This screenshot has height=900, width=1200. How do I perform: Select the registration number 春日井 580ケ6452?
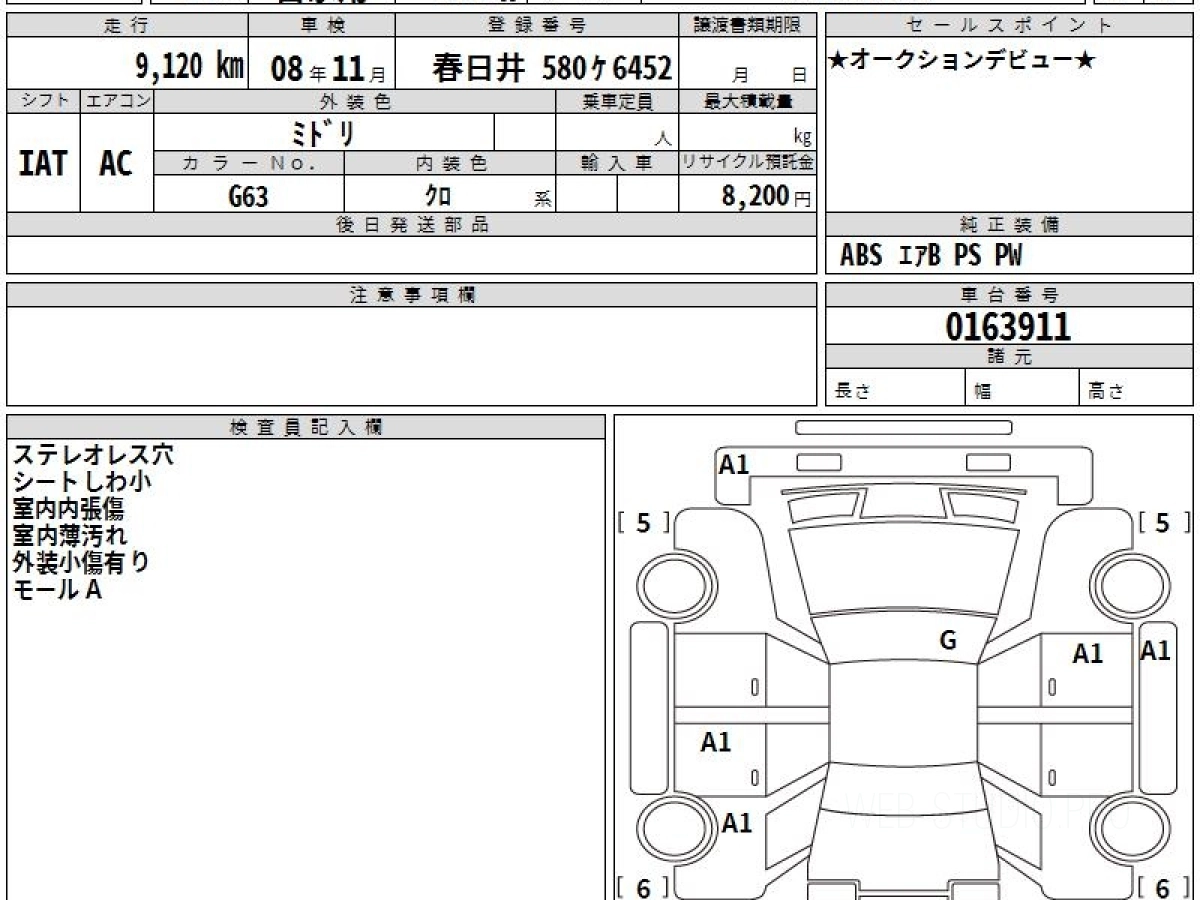(x=551, y=68)
